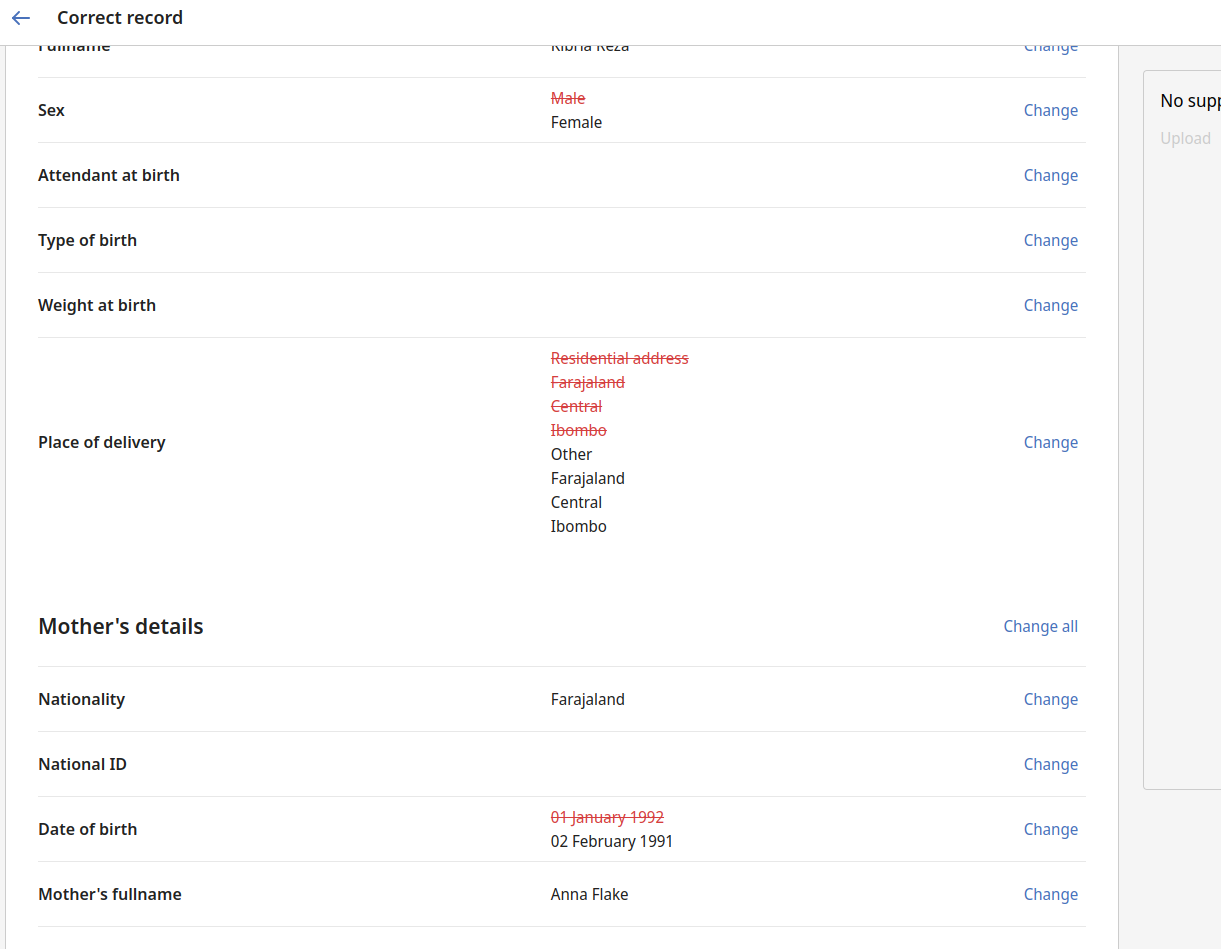
Task: Click the Upload button in documents panel
Action: click(x=1185, y=138)
